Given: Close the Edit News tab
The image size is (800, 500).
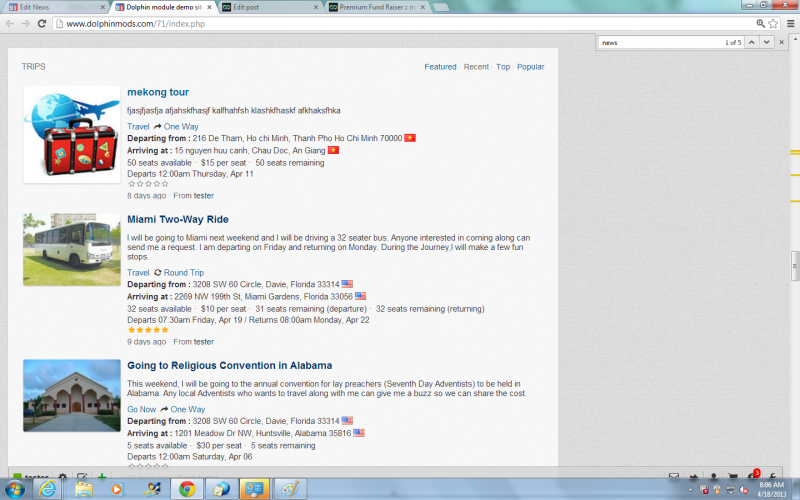Looking at the screenshot, I should click(103, 7).
